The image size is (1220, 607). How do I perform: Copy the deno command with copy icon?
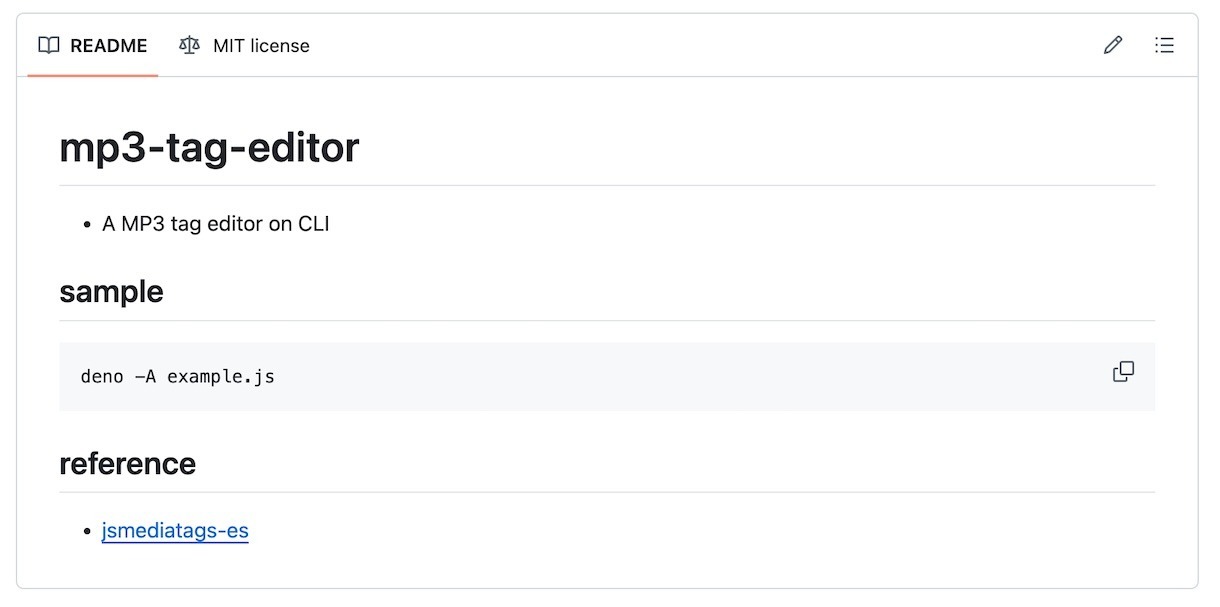1123,372
